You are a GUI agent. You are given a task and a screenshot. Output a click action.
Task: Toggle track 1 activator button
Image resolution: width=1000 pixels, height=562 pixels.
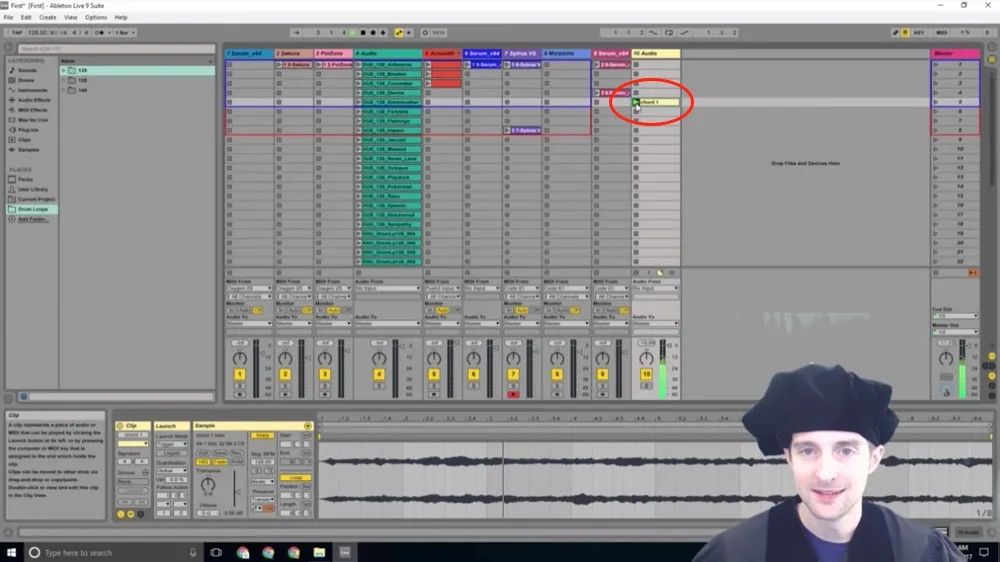[239, 374]
